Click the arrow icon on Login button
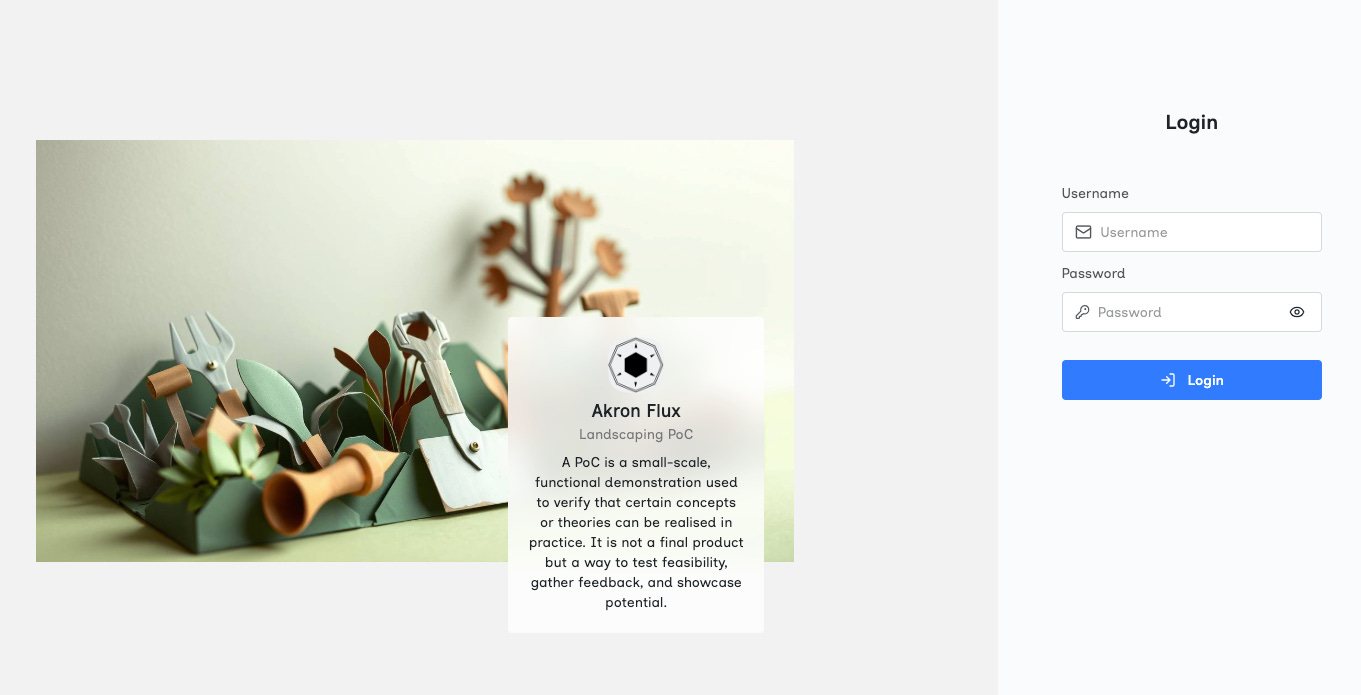 [x=1168, y=380]
